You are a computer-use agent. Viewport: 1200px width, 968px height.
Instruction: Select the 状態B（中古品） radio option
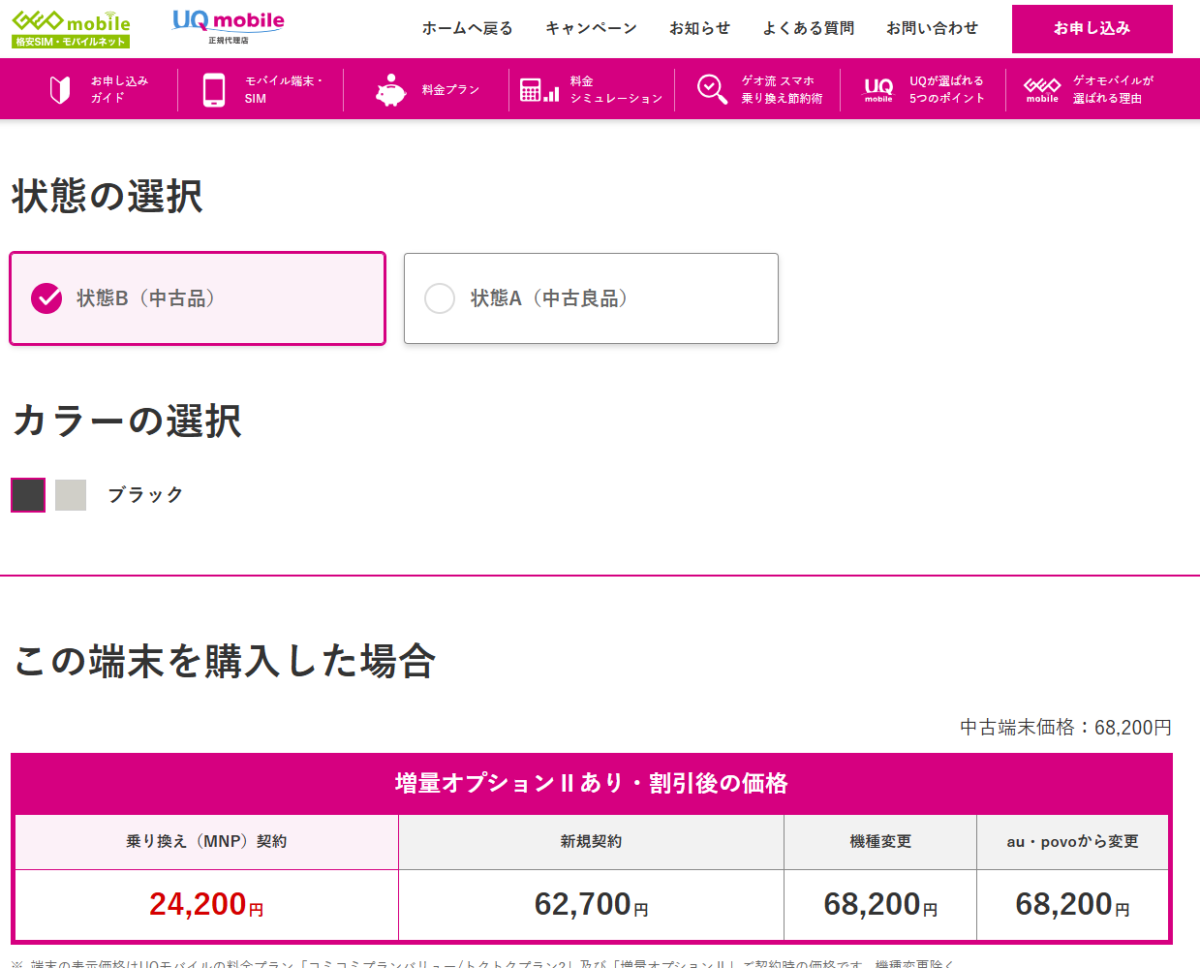coord(47,298)
